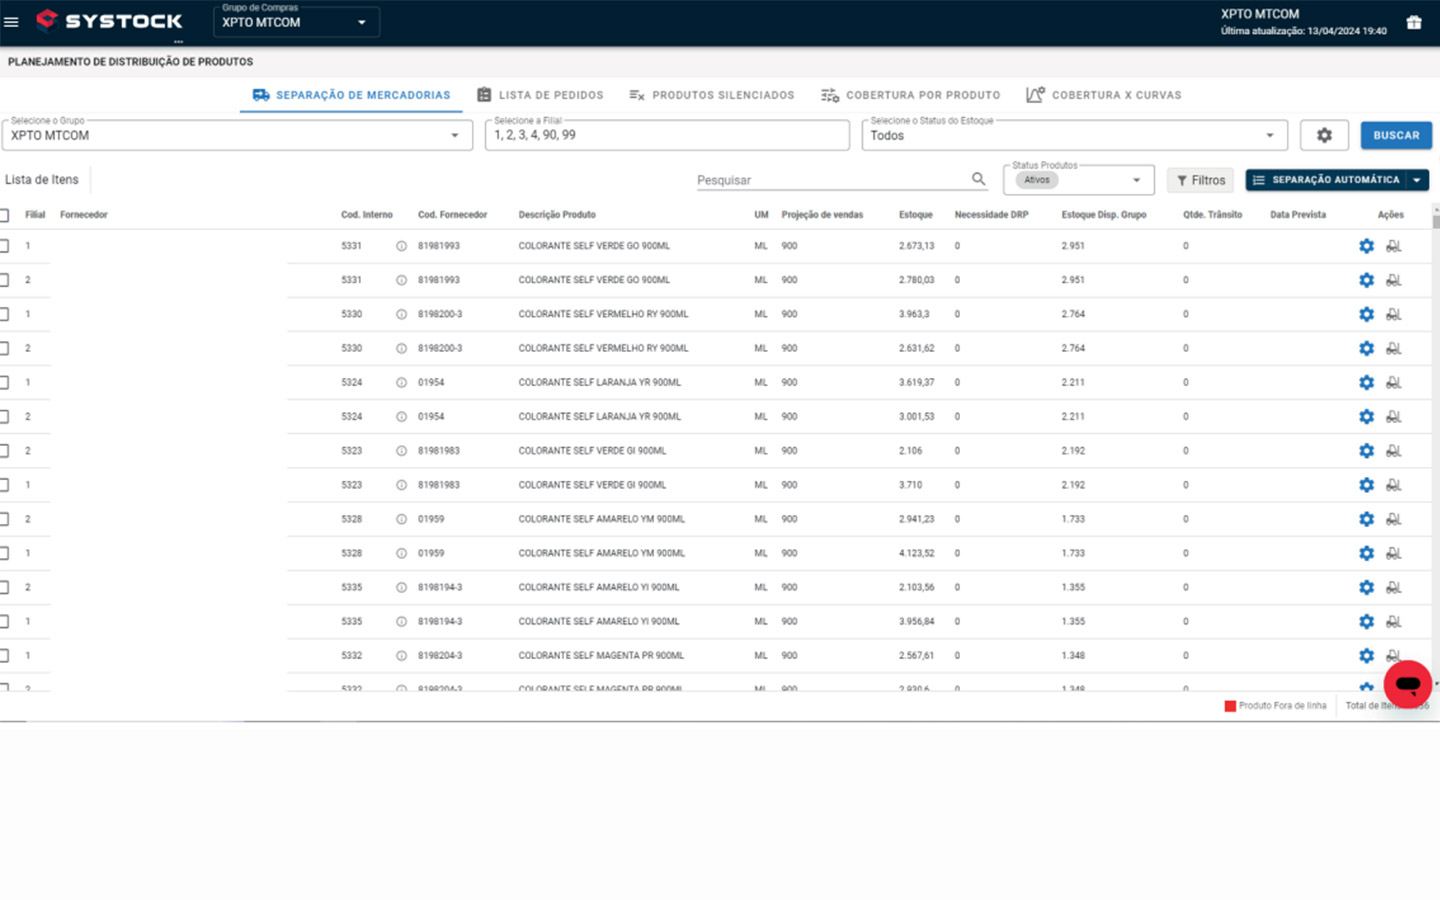1440x900 pixels.
Task: Switch to the Lista de Pedidos tab
Action: pos(540,95)
